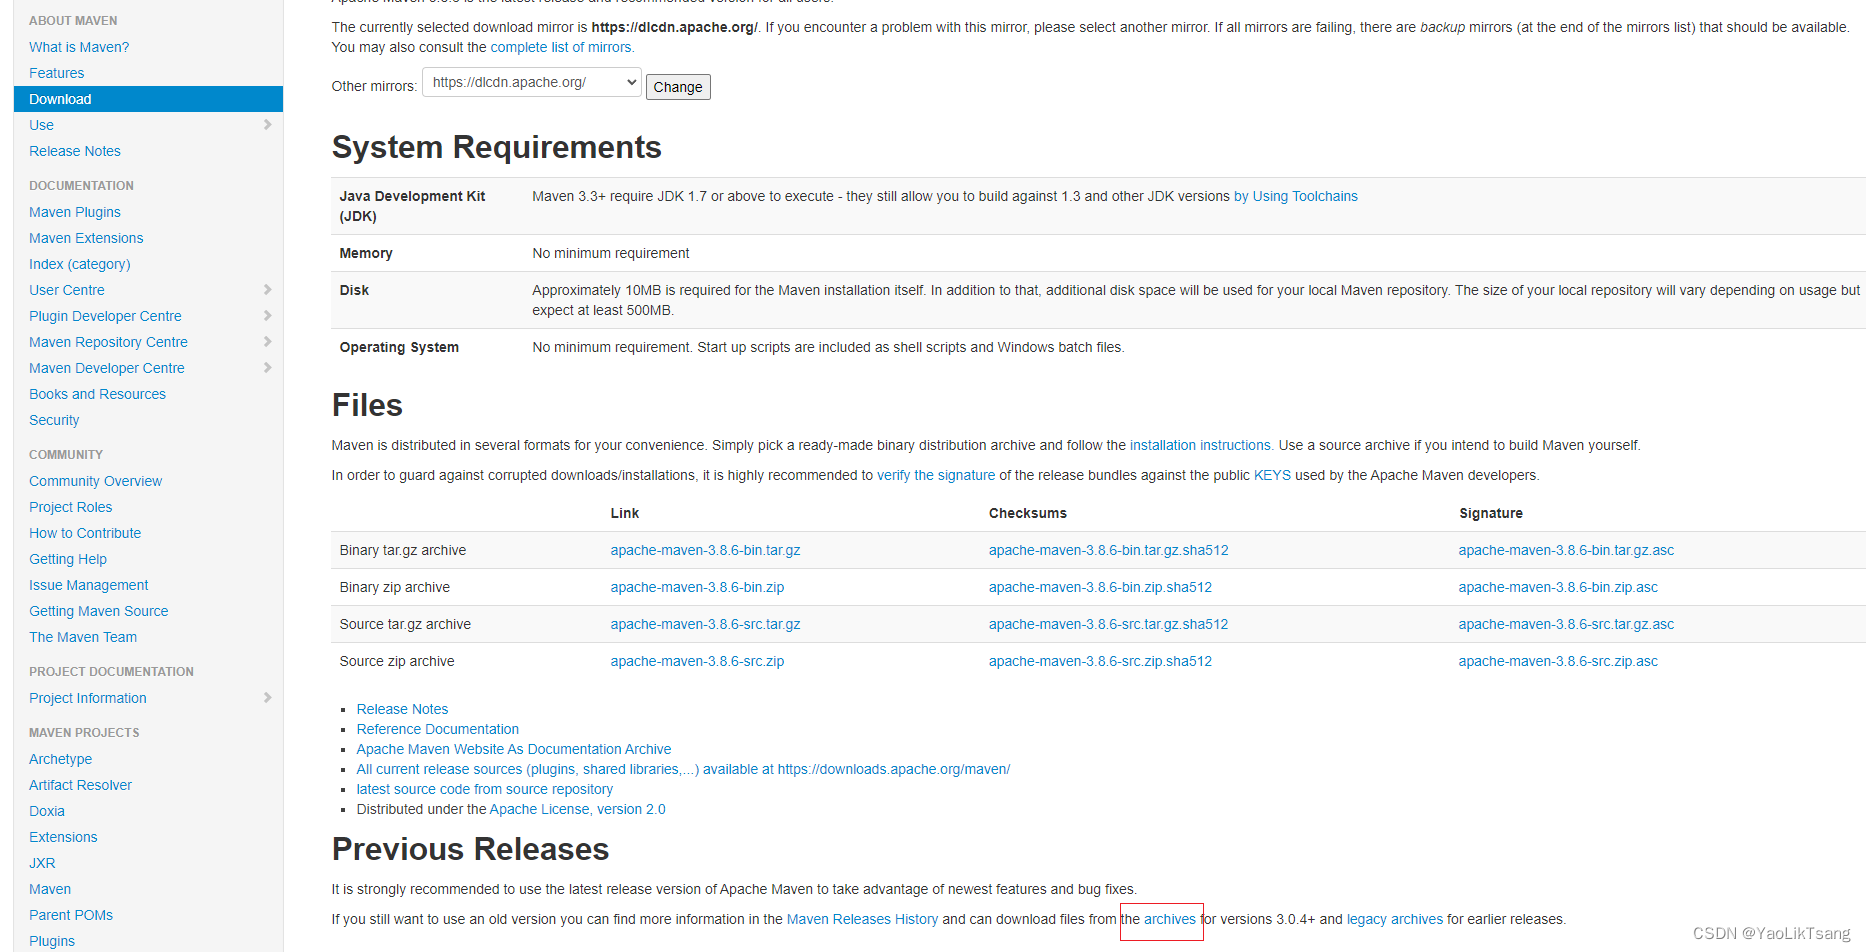
Task: Download apache-maven-3.8.6-bin.tar.gz
Action: 706,550
